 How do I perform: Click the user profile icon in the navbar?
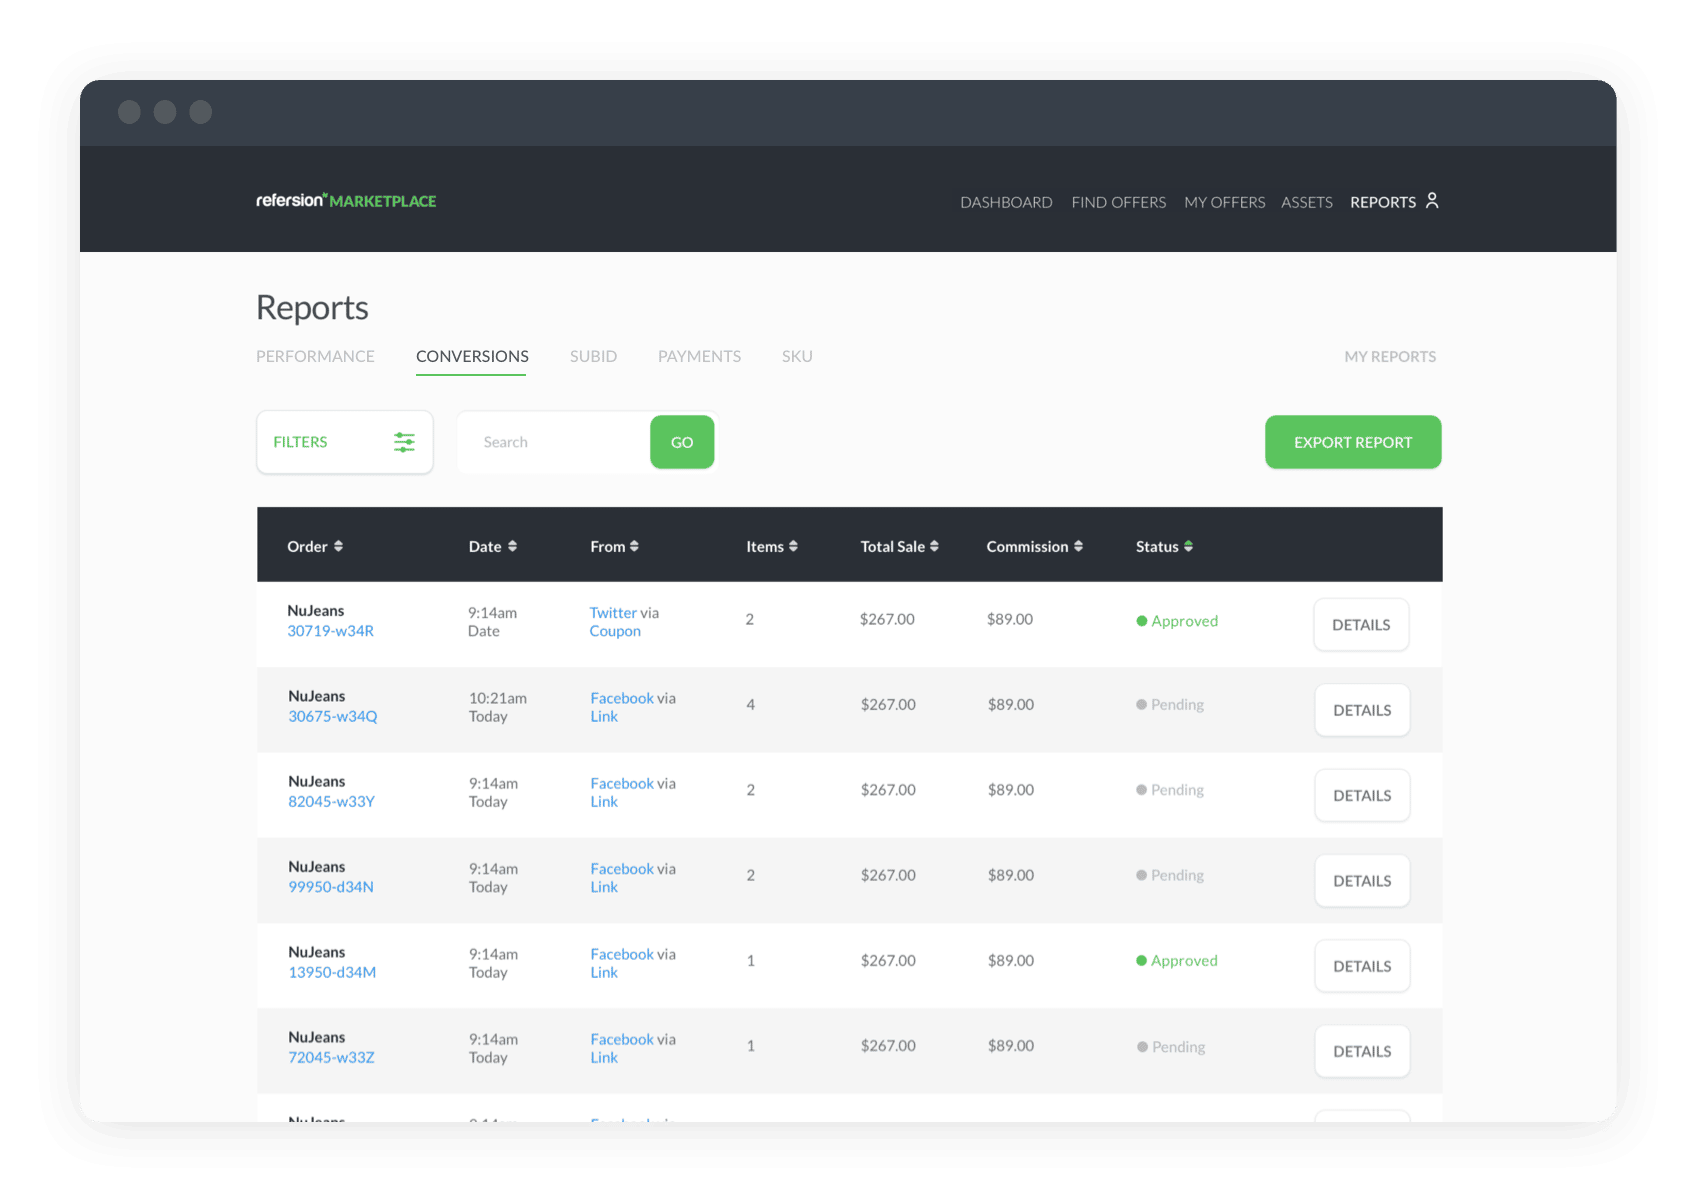tap(1434, 200)
